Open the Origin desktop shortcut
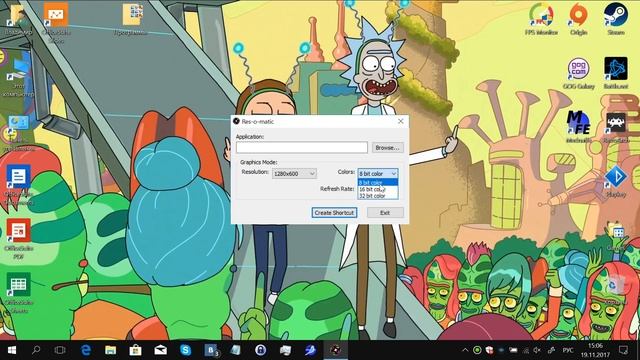 (x=578, y=18)
